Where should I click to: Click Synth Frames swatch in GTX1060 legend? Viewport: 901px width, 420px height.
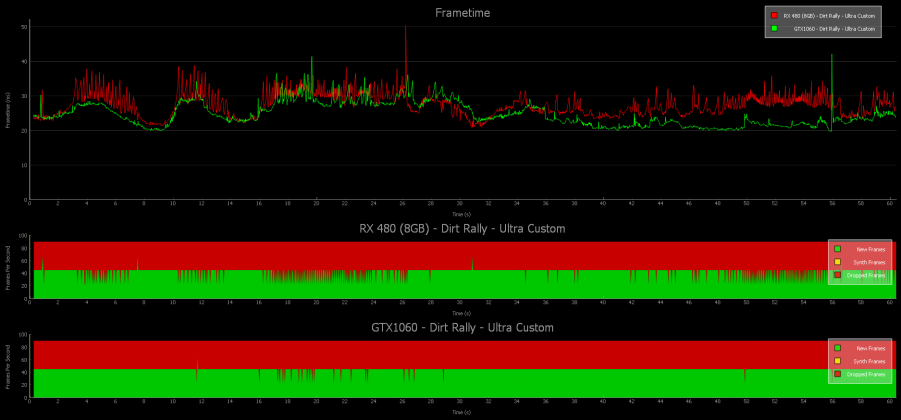(x=837, y=360)
